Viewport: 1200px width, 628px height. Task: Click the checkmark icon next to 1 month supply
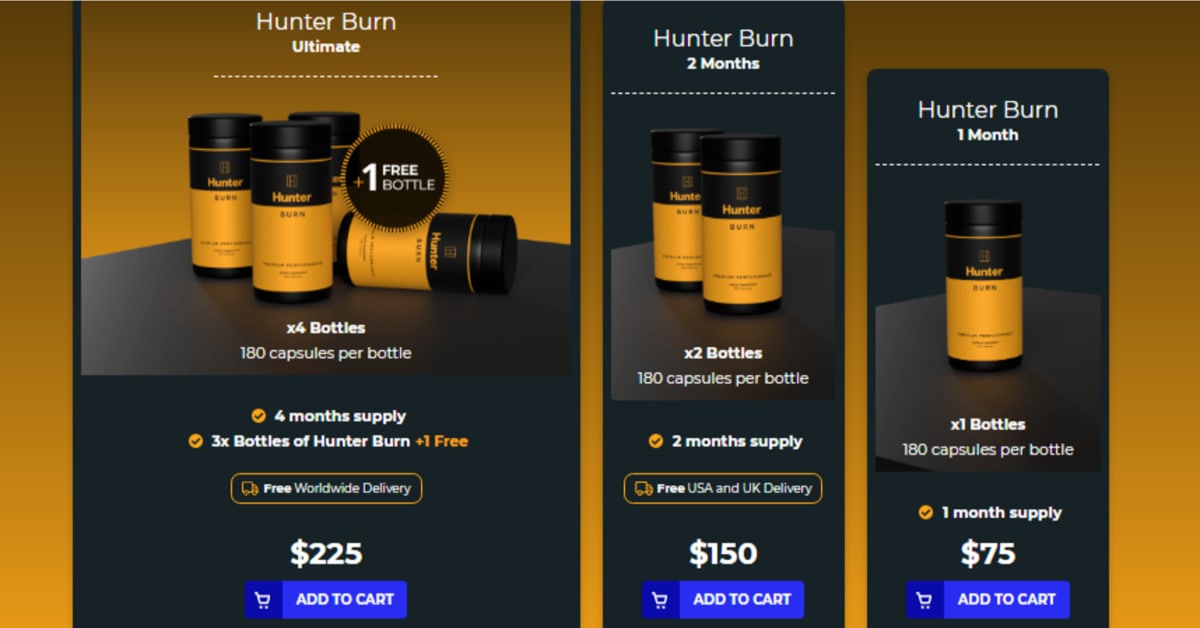(x=926, y=512)
